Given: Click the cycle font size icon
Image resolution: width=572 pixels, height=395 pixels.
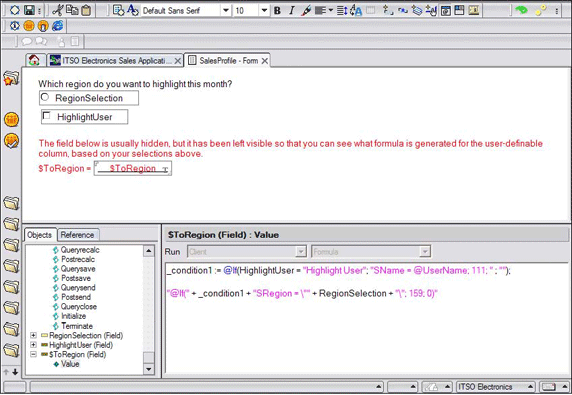Looking at the screenshot, I should tap(356, 11).
